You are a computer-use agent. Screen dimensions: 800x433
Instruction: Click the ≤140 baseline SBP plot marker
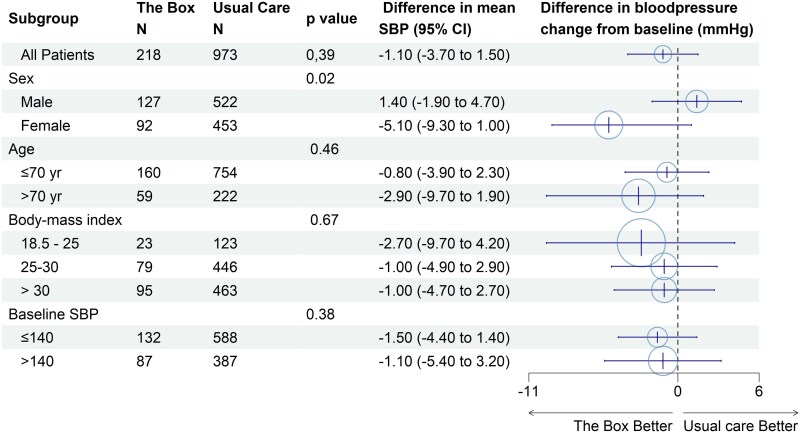click(x=658, y=337)
